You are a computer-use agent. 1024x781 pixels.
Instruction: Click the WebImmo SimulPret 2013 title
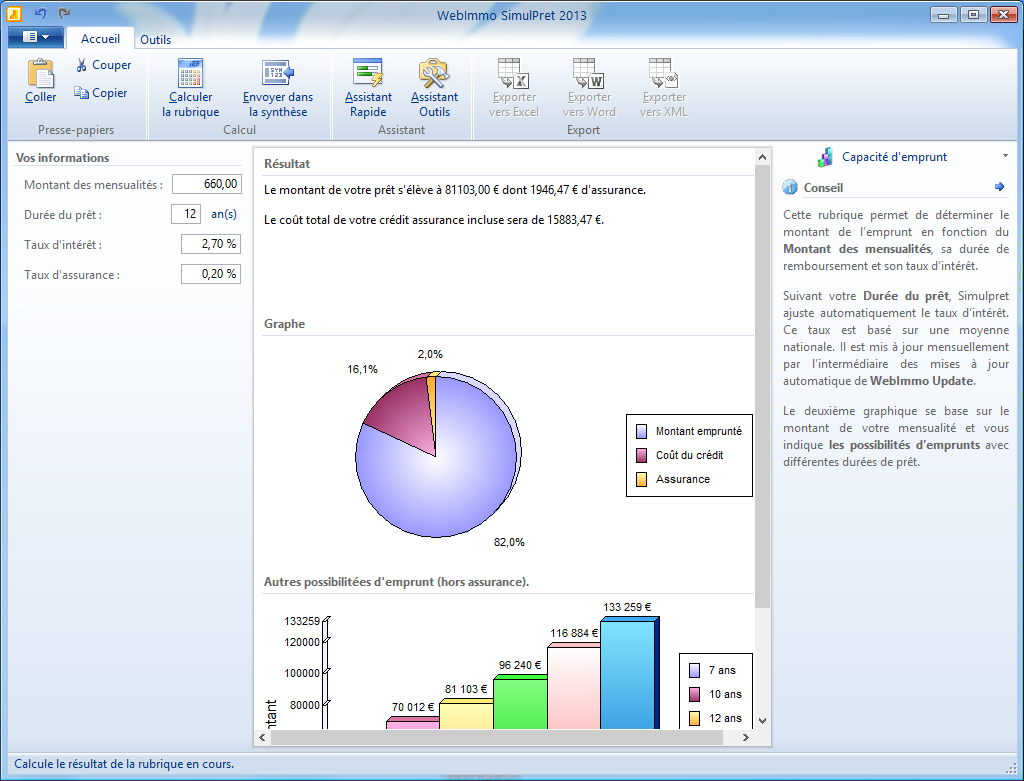coord(512,16)
